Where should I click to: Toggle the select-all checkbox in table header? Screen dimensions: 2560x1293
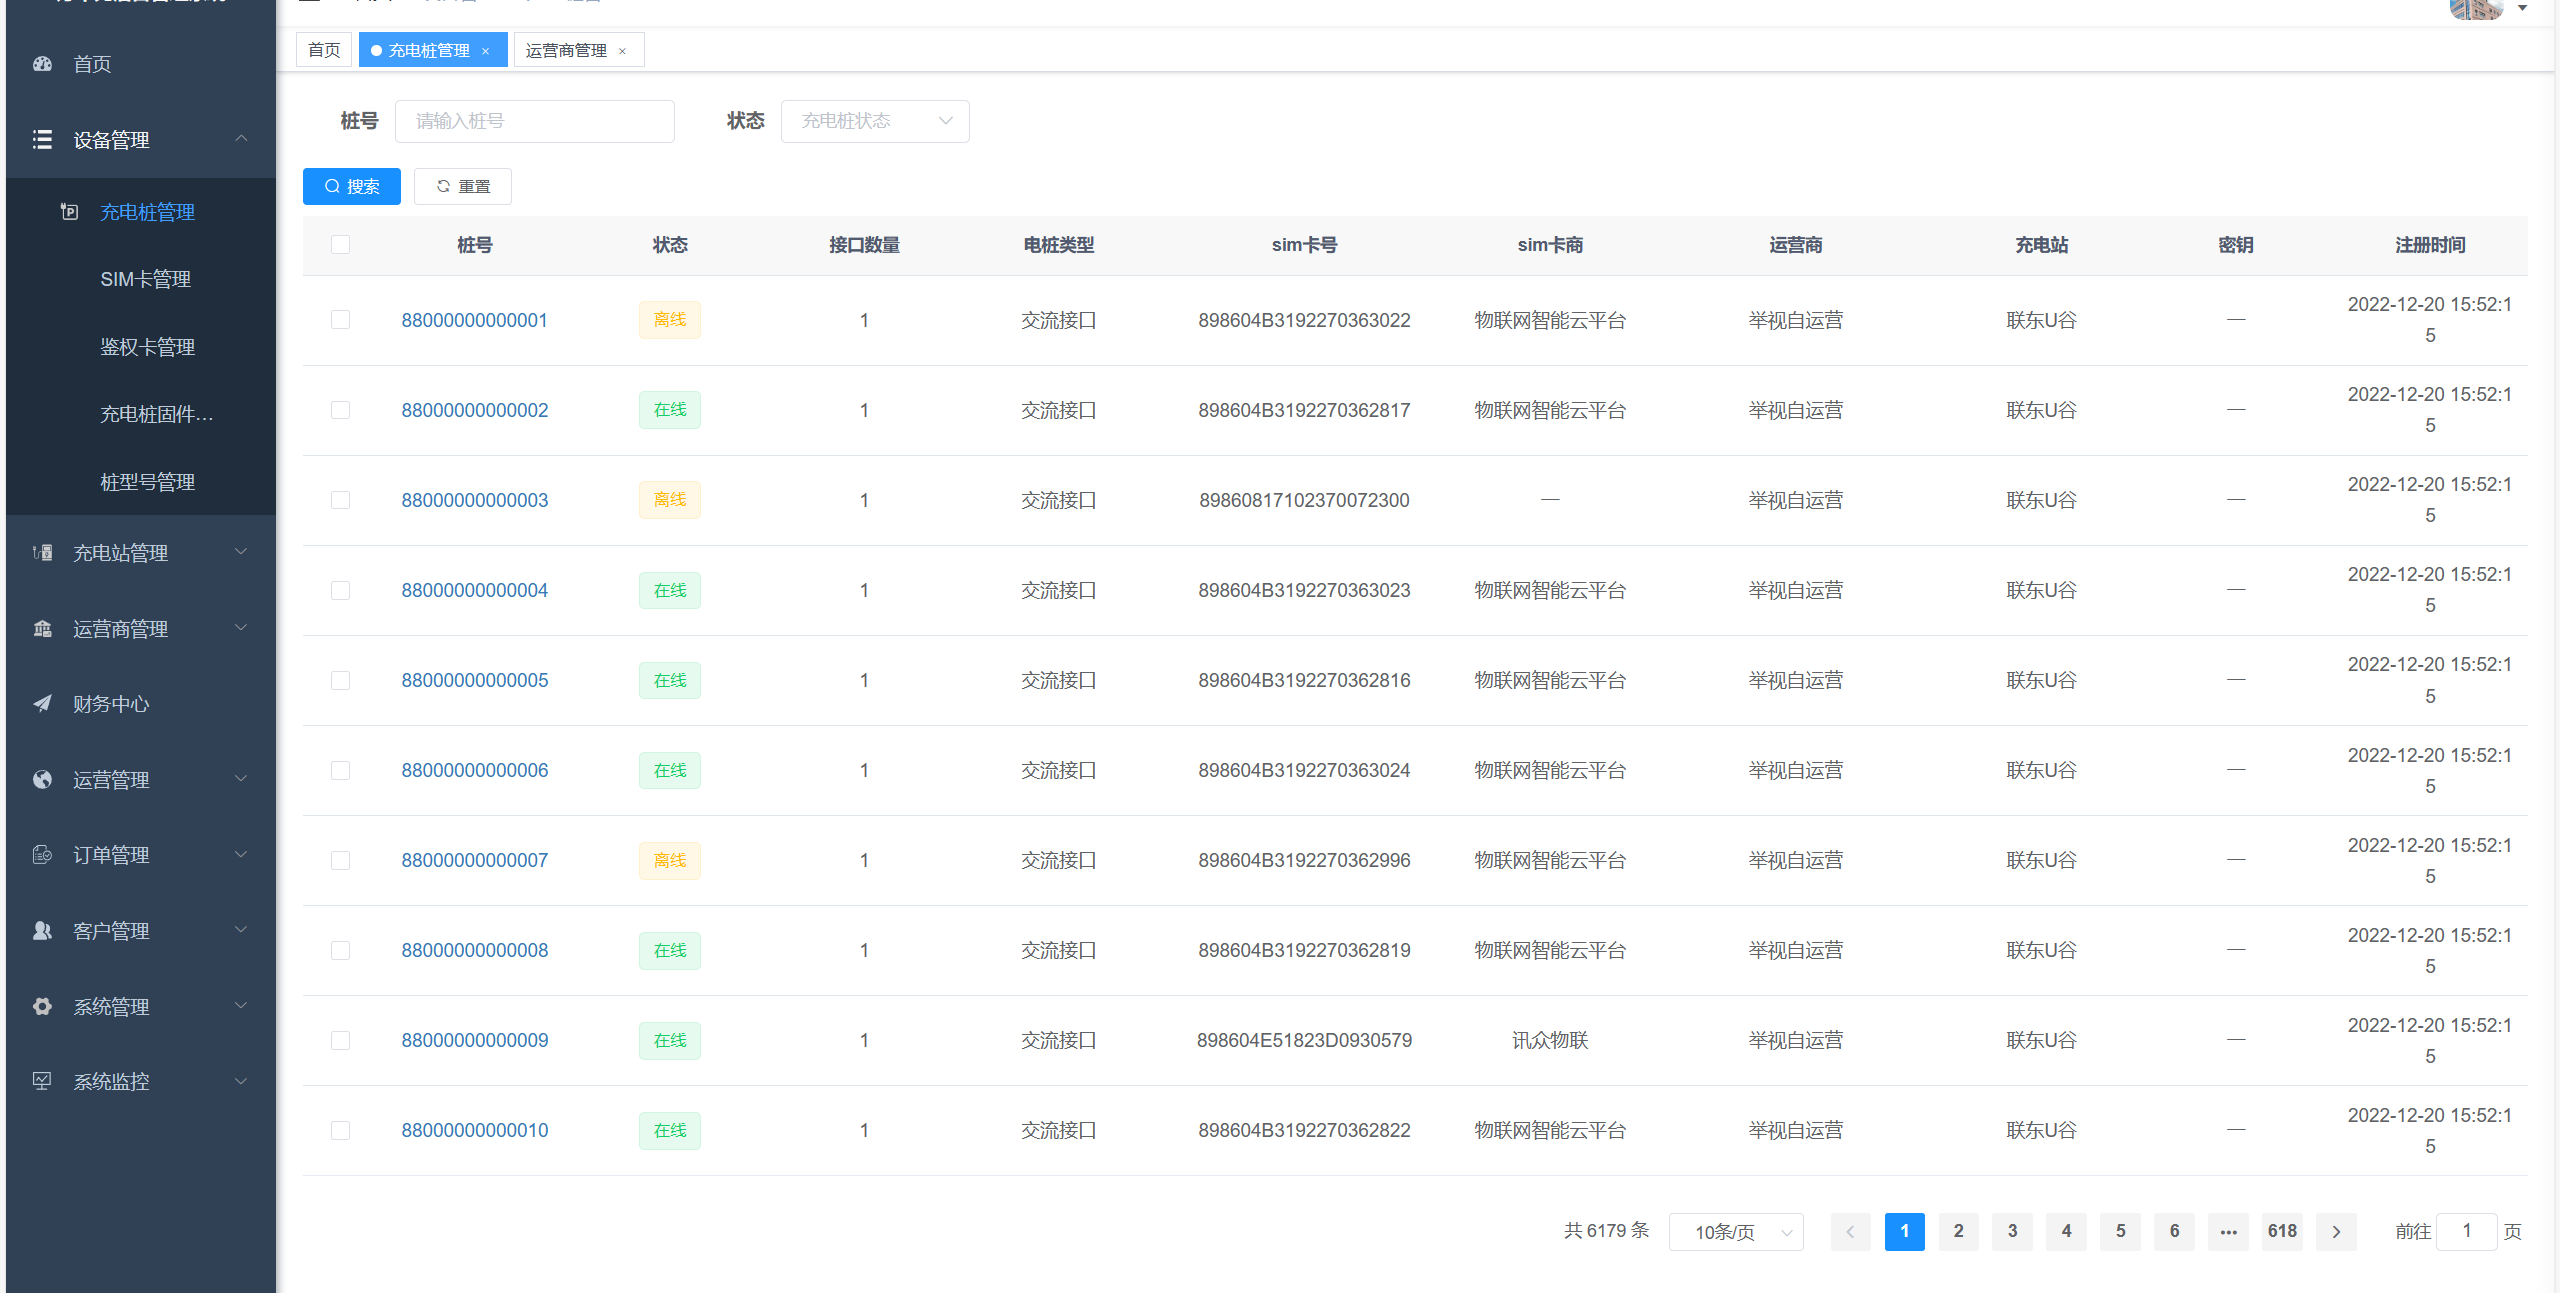pyautogui.click(x=341, y=245)
